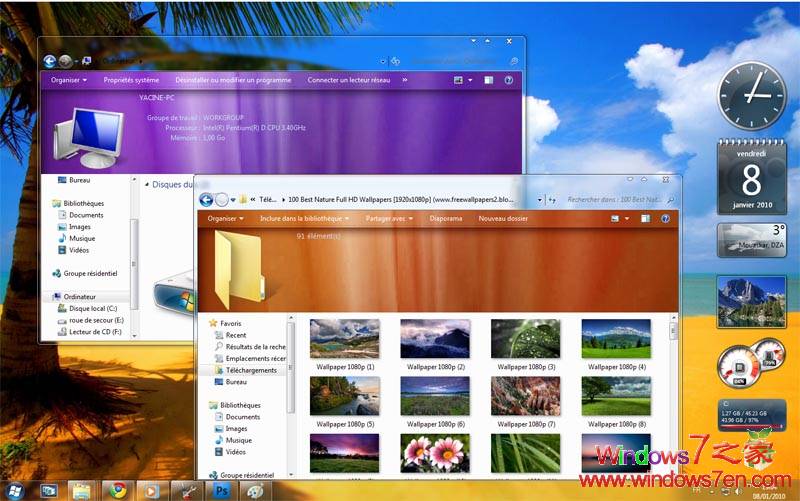Expand address bar history dropdown in wallpapers window
The width and height of the screenshot is (800, 501).
pos(540,200)
